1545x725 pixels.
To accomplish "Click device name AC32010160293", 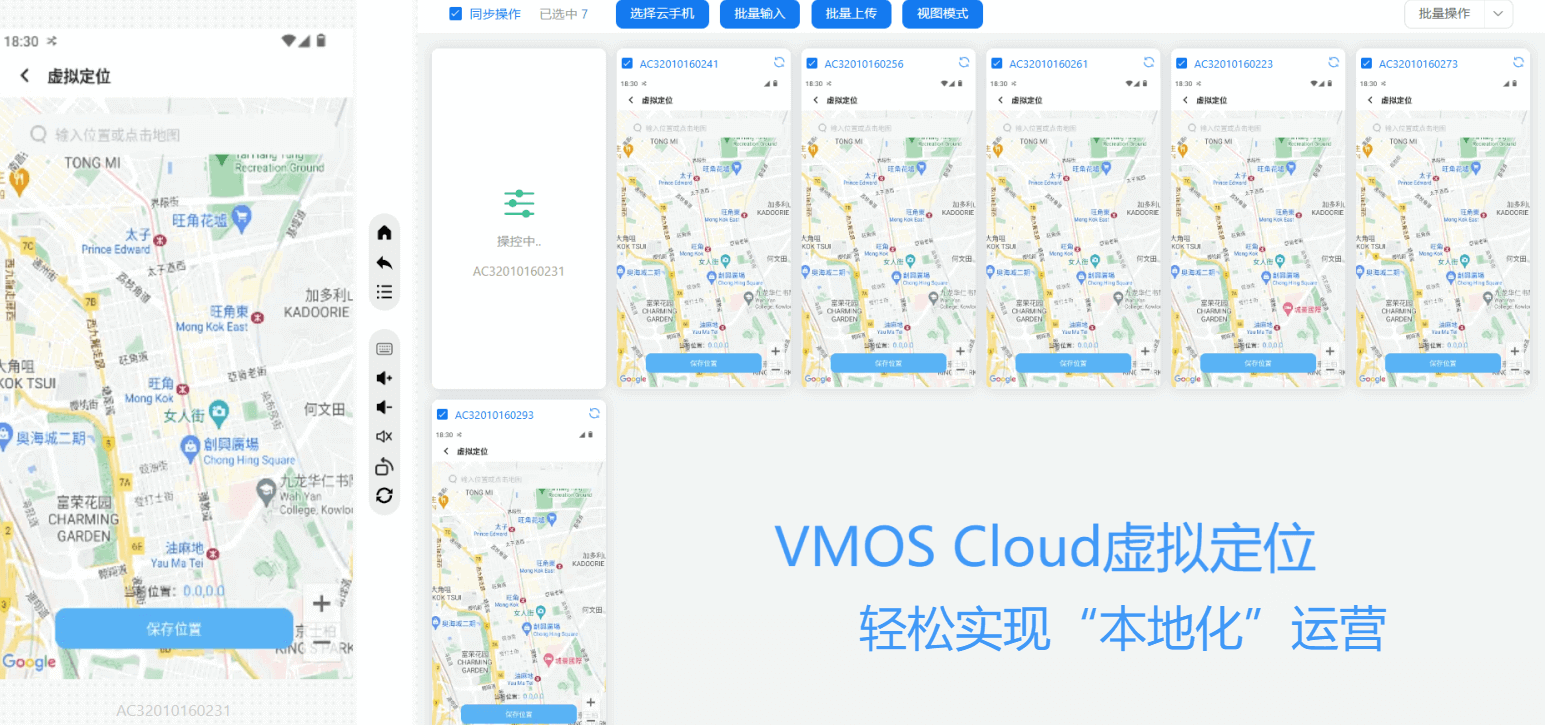I will click(x=494, y=415).
